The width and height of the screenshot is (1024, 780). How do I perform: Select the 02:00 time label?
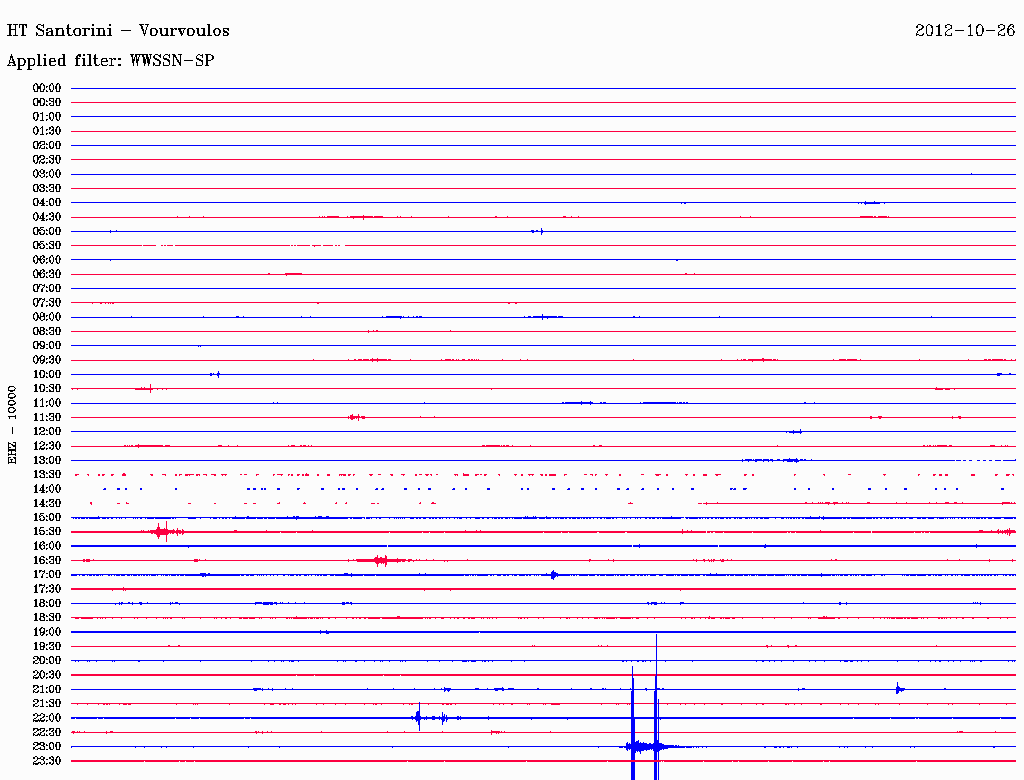(47, 145)
